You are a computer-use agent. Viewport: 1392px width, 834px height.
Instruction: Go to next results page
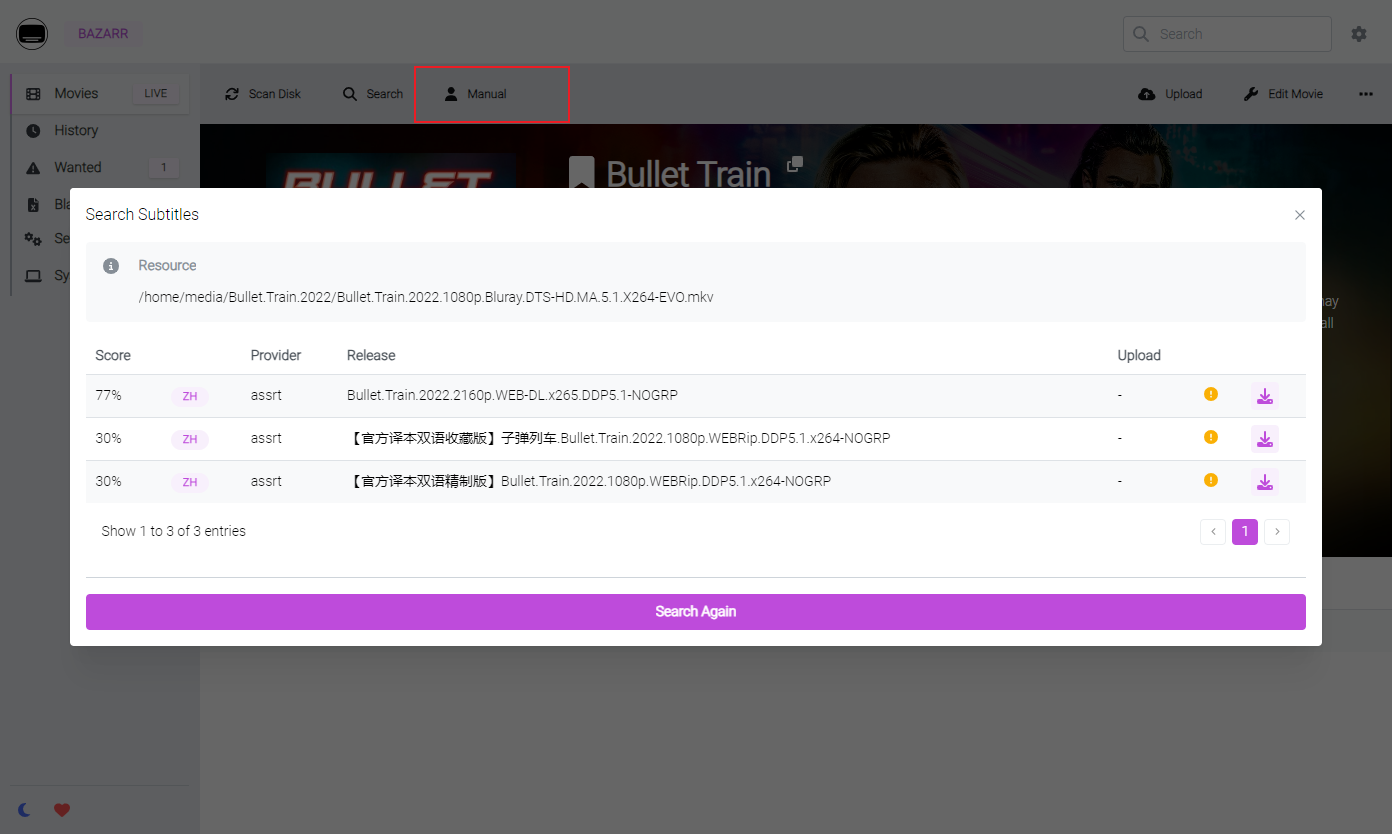click(x=1277, y=532)
